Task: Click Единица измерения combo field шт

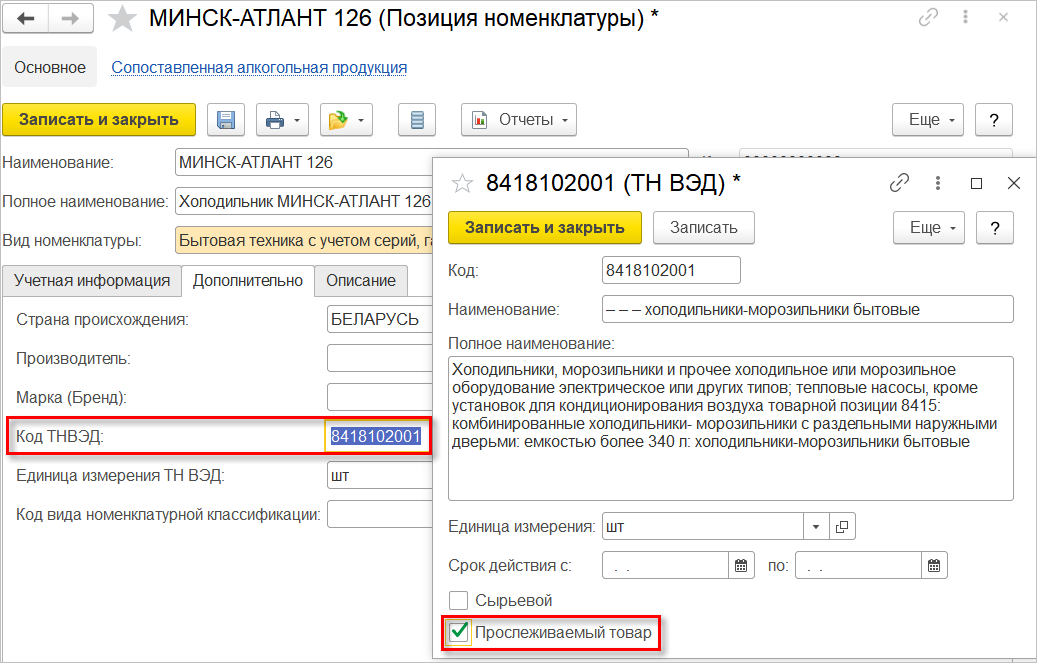Action: point(703,527)
